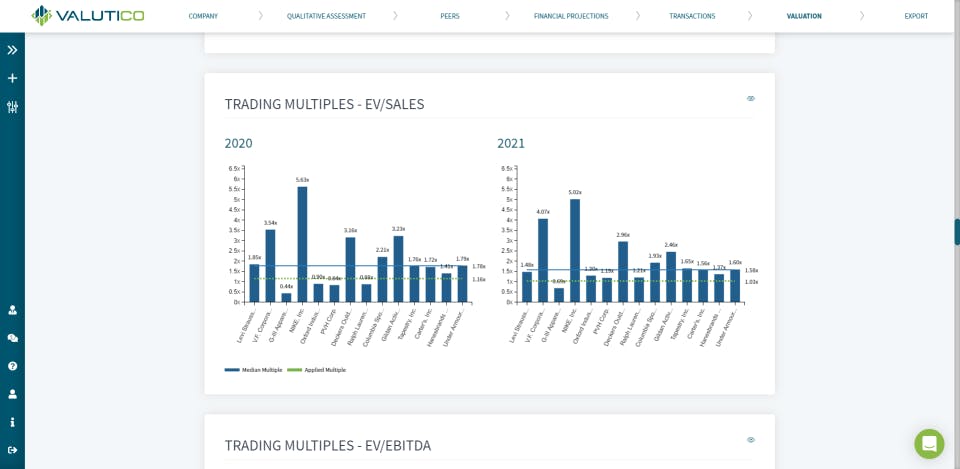Image resolution: width=960 pixels, height=469 pixels.
Task: Click the chevron after Transactions
Action: tap(750, 16)
